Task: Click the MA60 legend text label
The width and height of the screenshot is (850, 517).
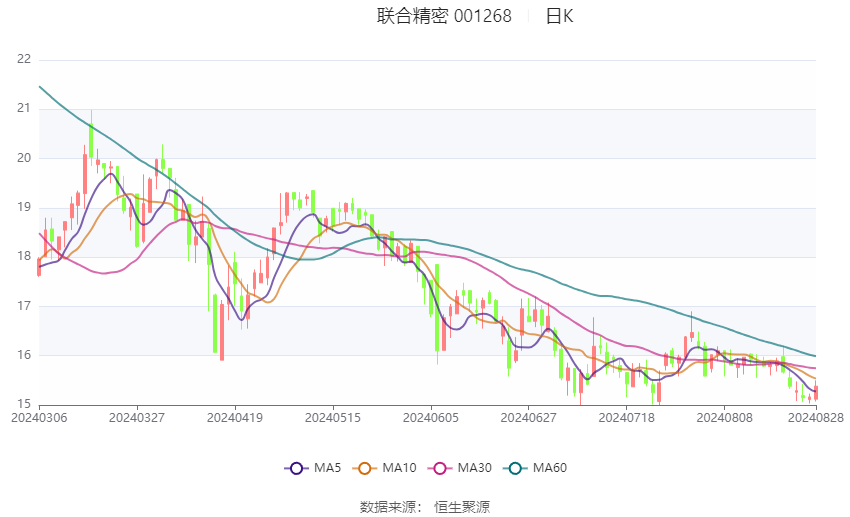Action: (550, 468)
